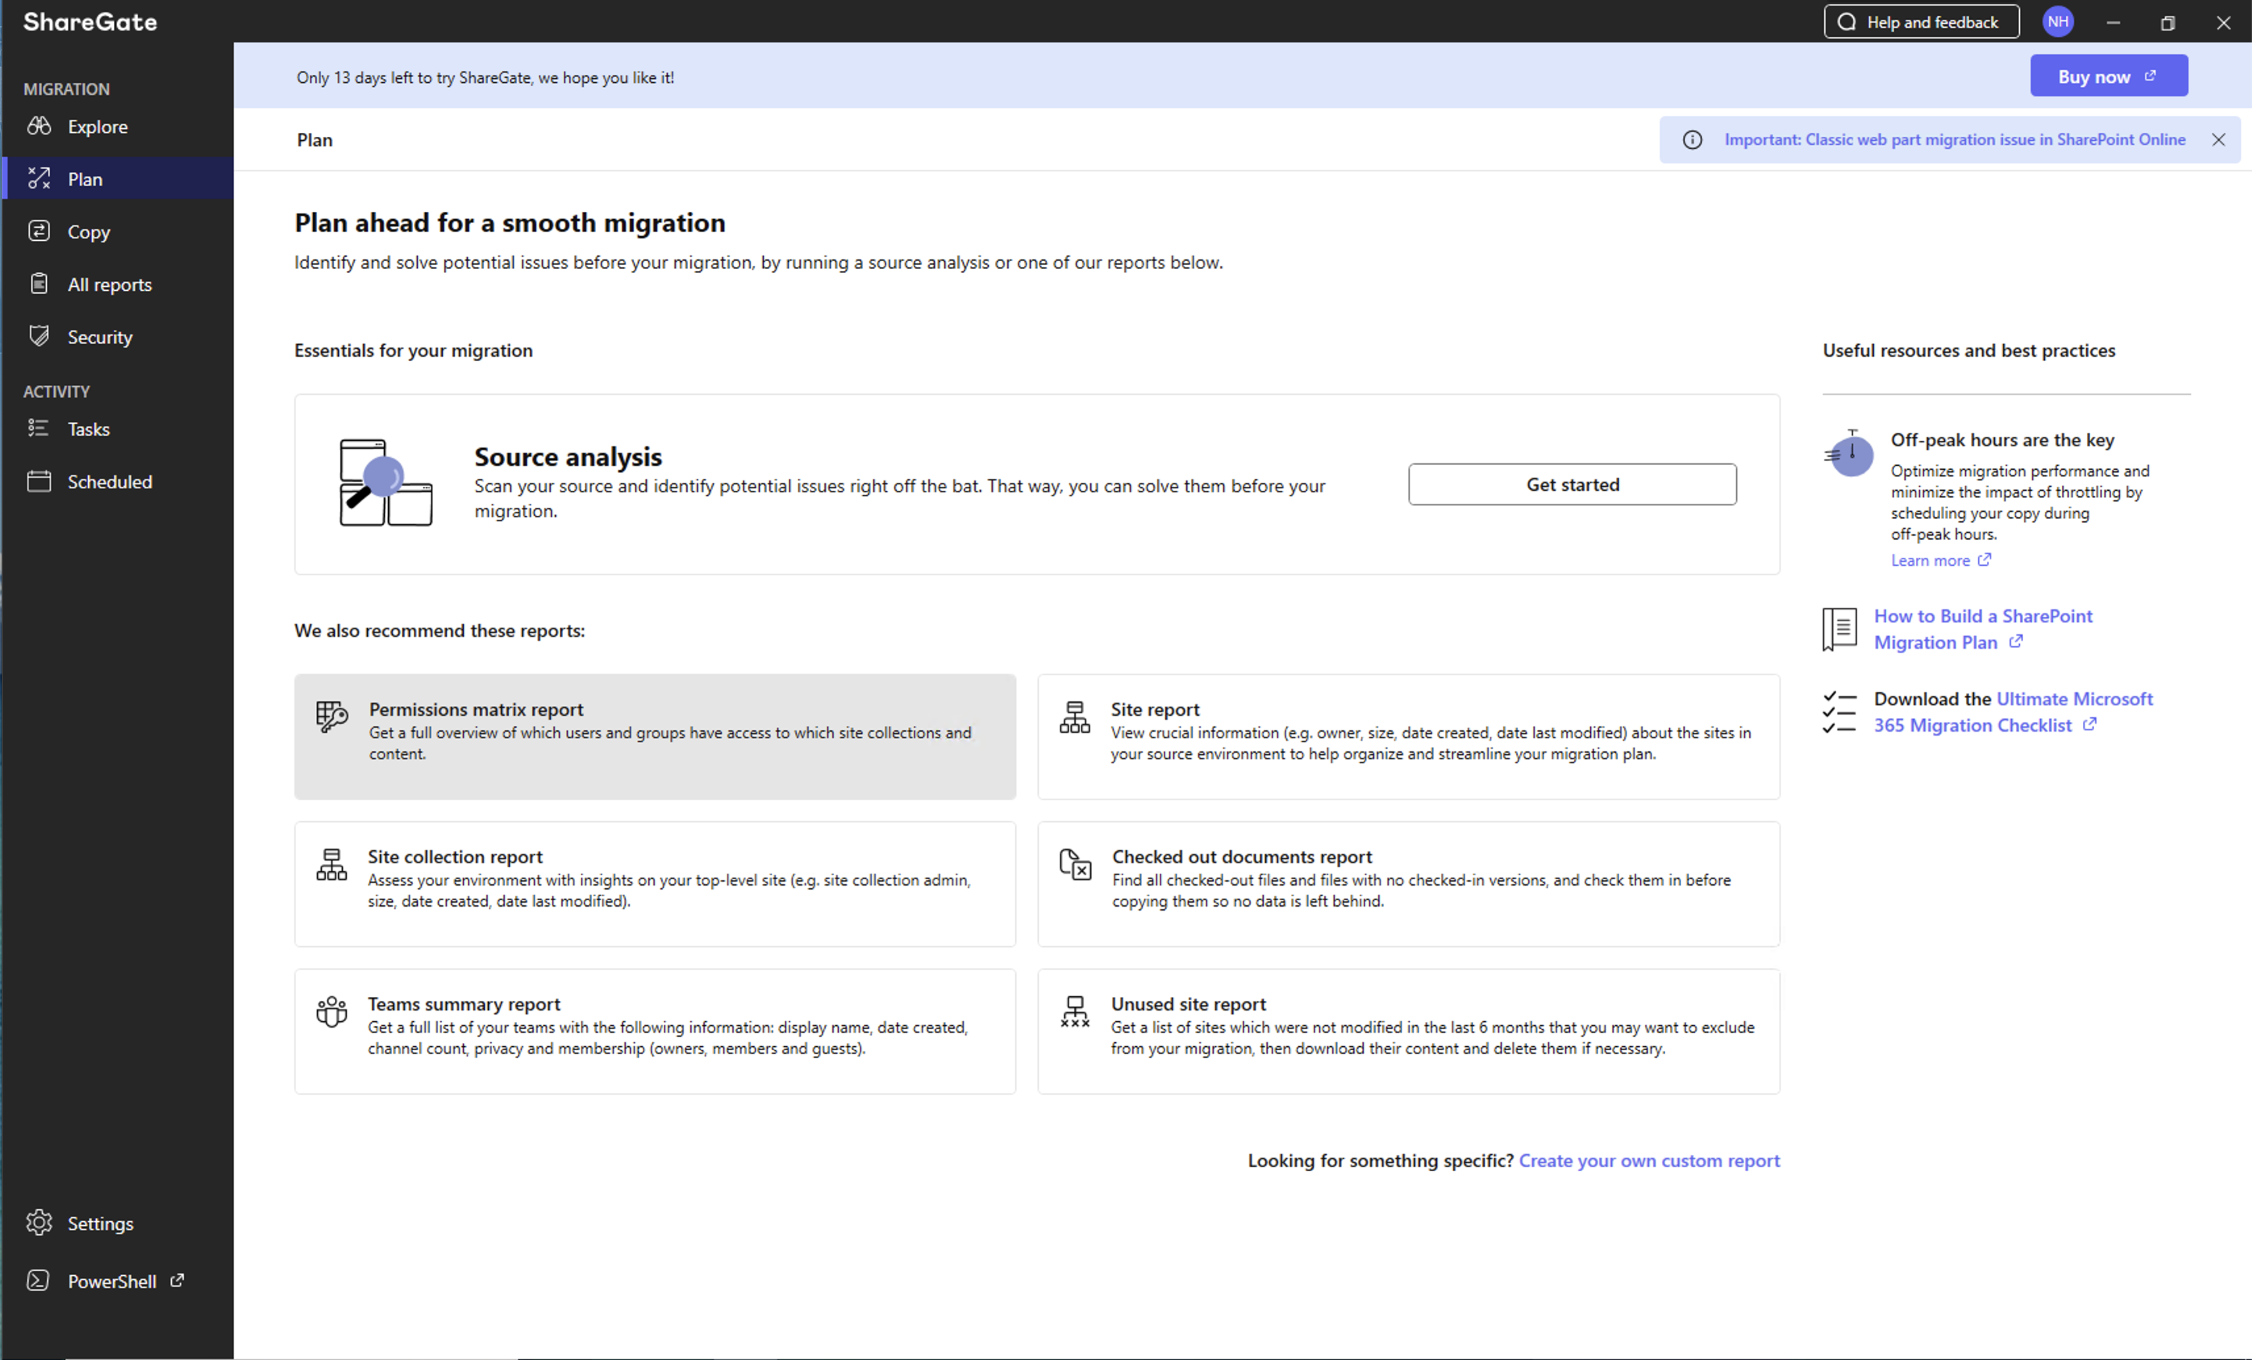Click the Copy sidebar icon
The height and width of the screenshot is (1360, 2252).
tap(39, 231)
